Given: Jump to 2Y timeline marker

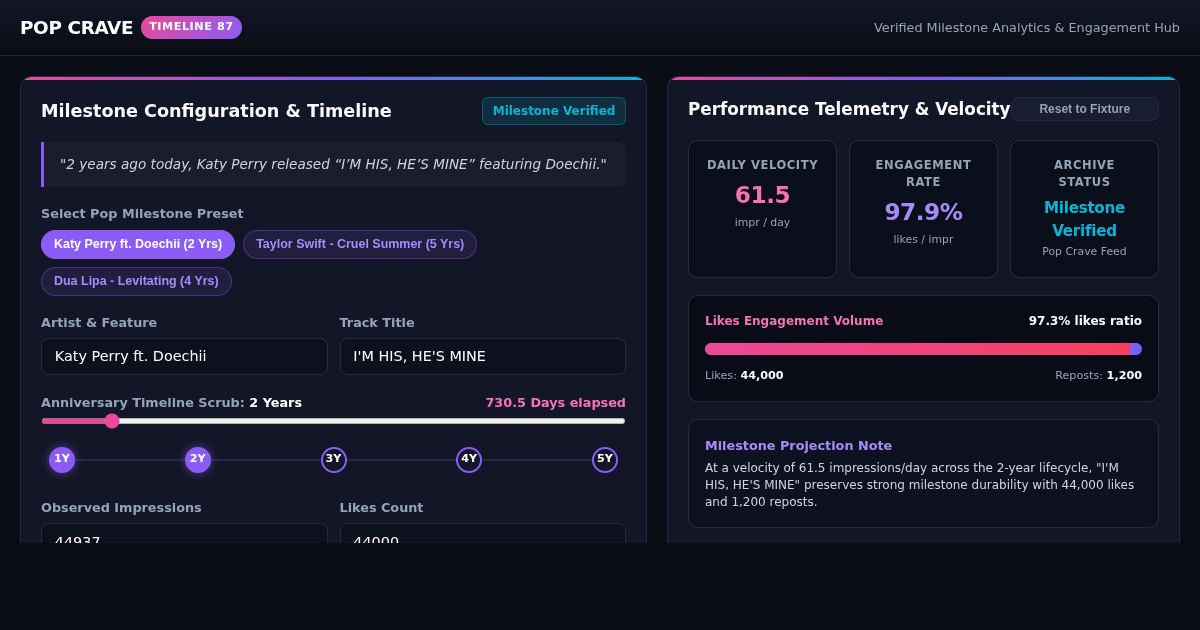Looking at the screenshot, I should pyautogui.click(x=198, y=460).
